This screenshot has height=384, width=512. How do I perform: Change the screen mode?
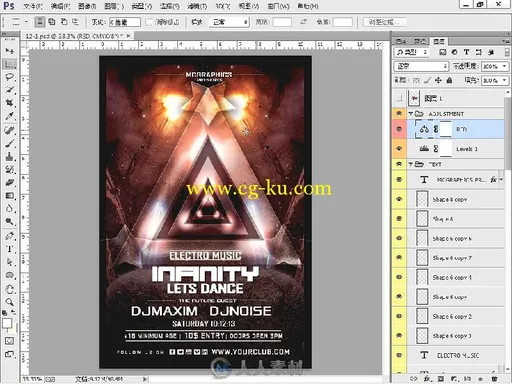tap(9, 354)
